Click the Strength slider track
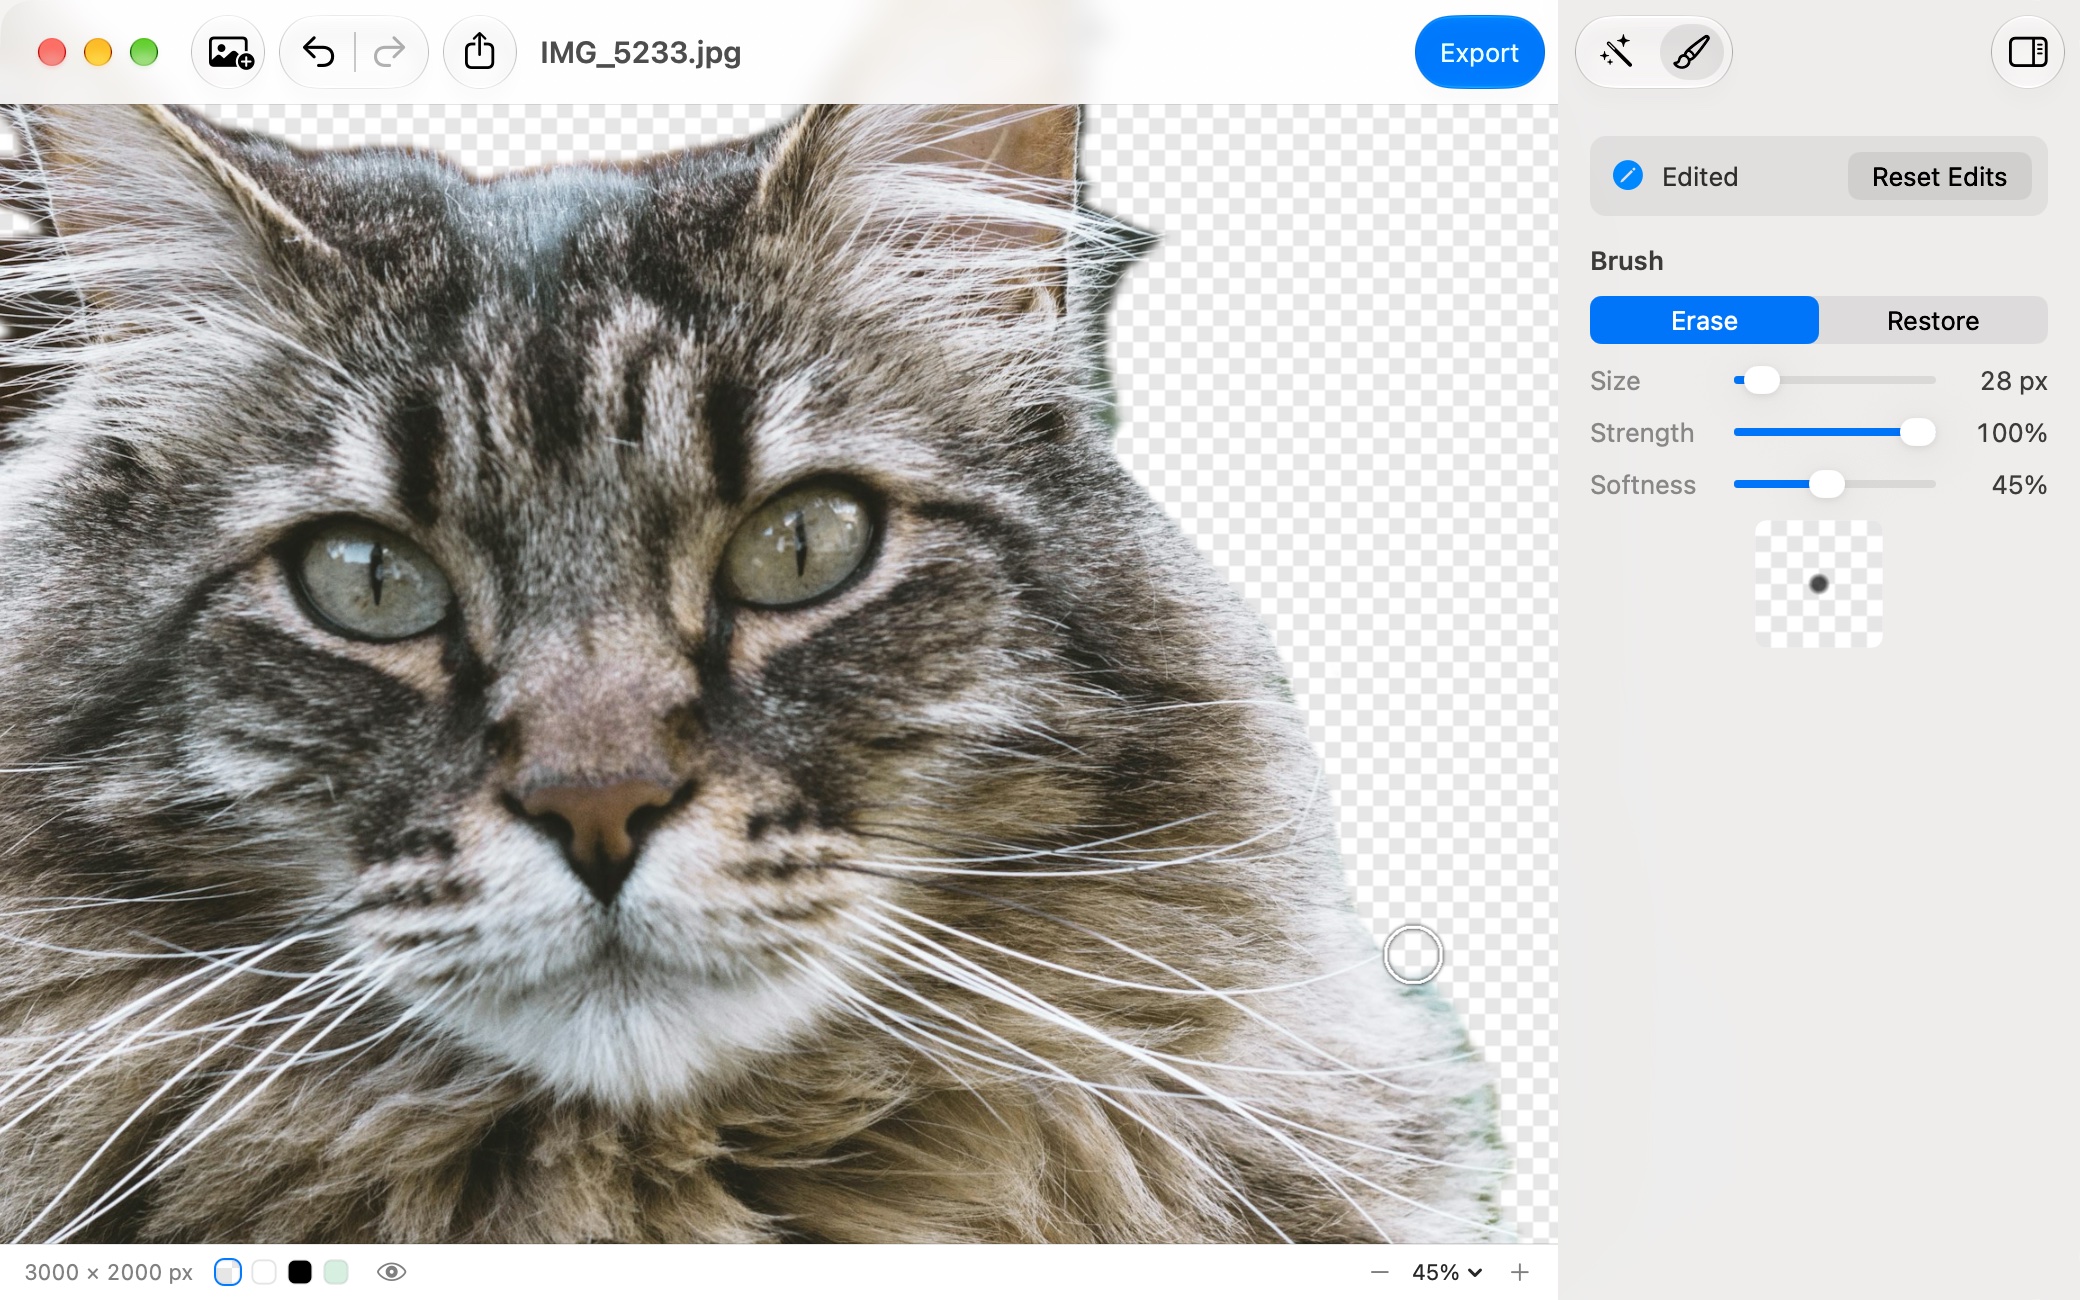 click(x=1834, y=432)
